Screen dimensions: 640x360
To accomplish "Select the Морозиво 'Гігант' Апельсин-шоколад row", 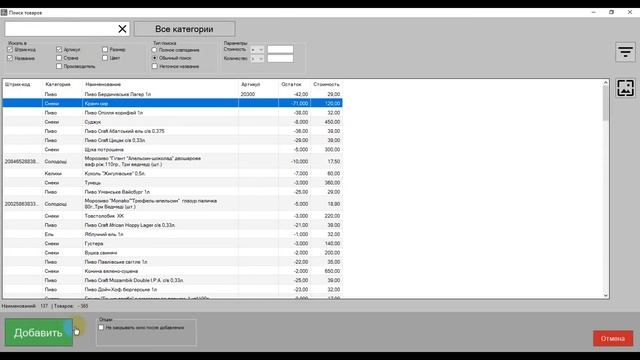I will pyautogui.click(x=173, y=161).
